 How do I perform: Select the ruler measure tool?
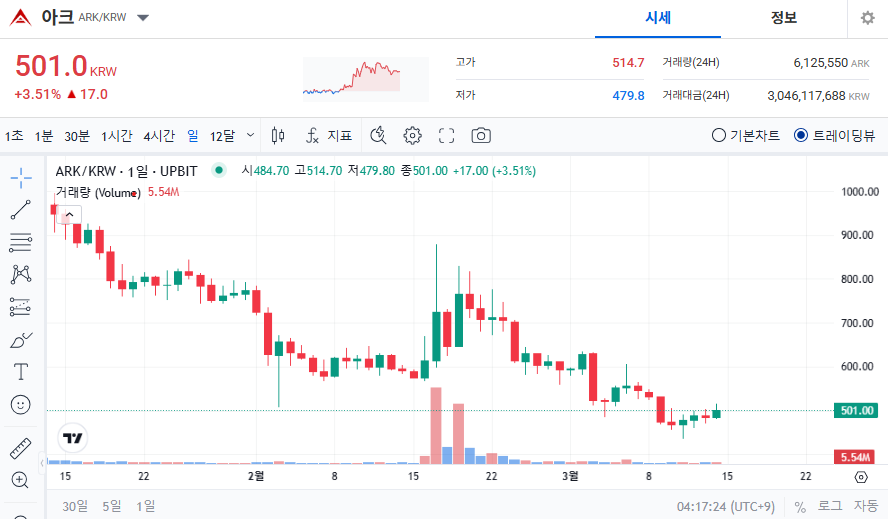coord(21,448)
